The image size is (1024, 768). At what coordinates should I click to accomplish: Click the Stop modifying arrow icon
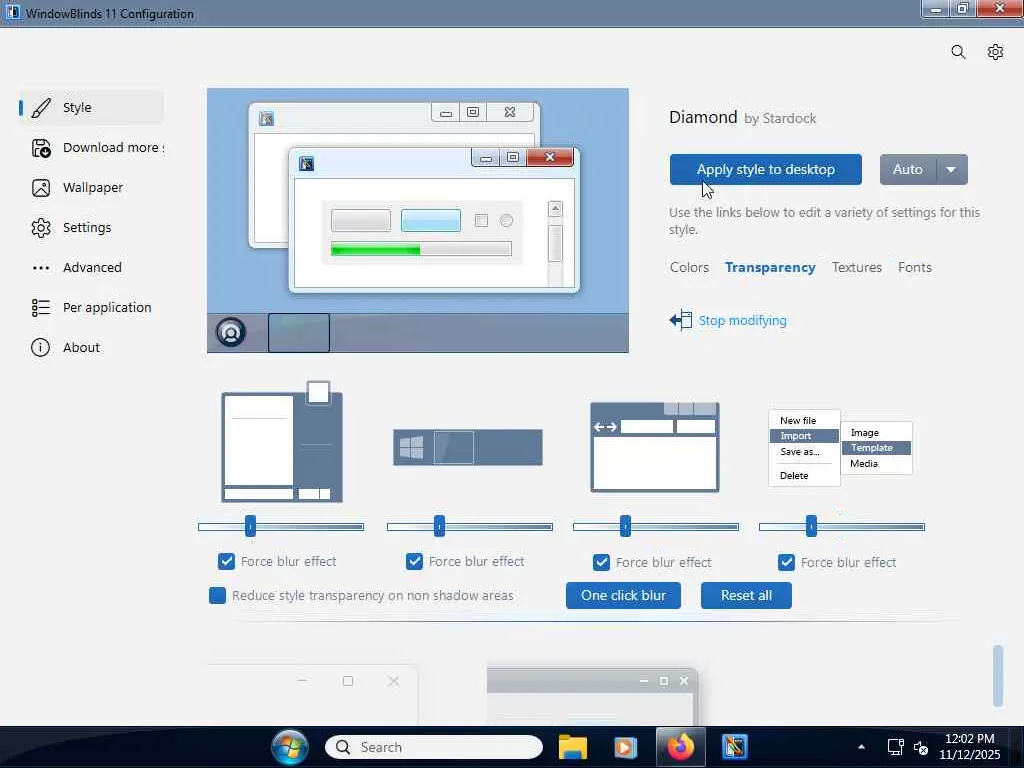pos(680,320)
